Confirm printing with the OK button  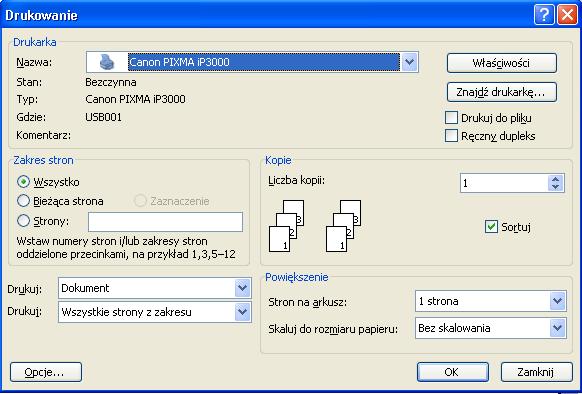(x=452, y=372)
